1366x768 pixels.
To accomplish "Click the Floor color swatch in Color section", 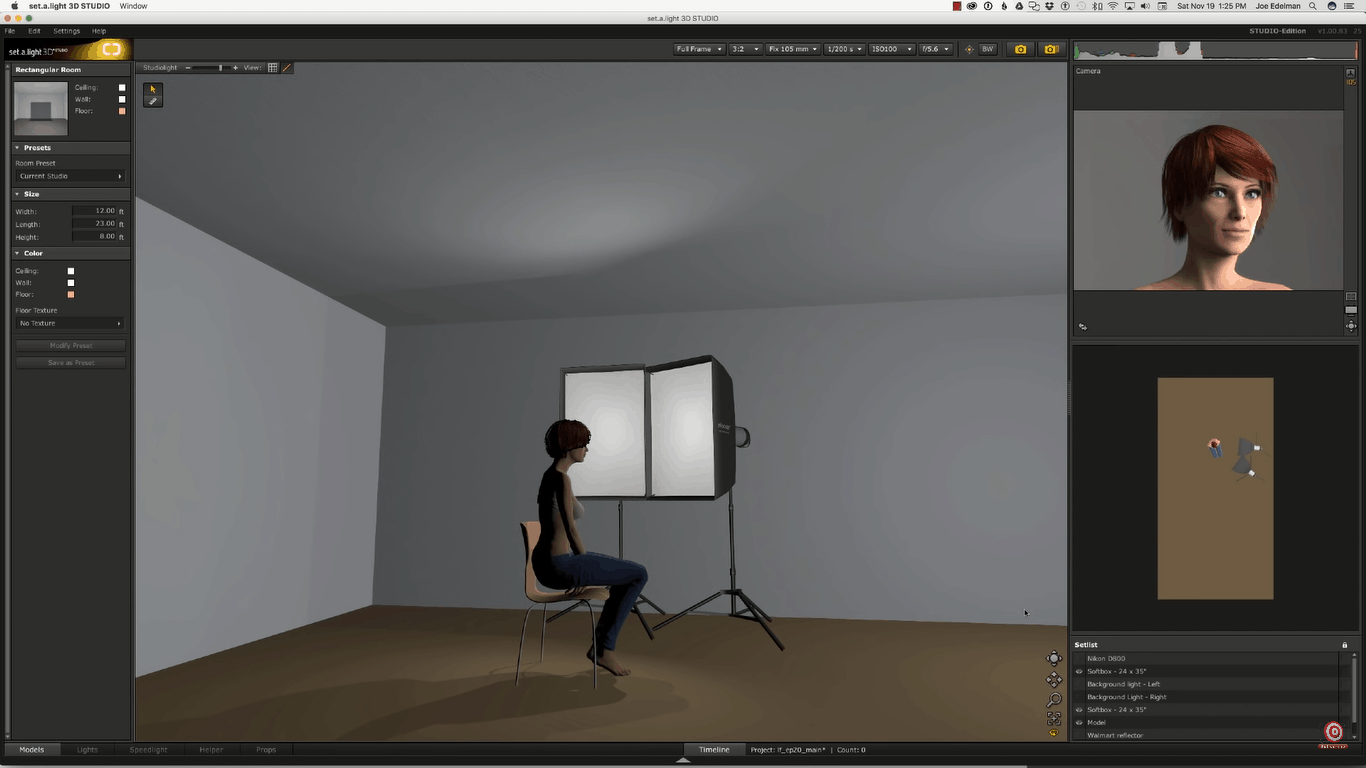I will point(71,295).
